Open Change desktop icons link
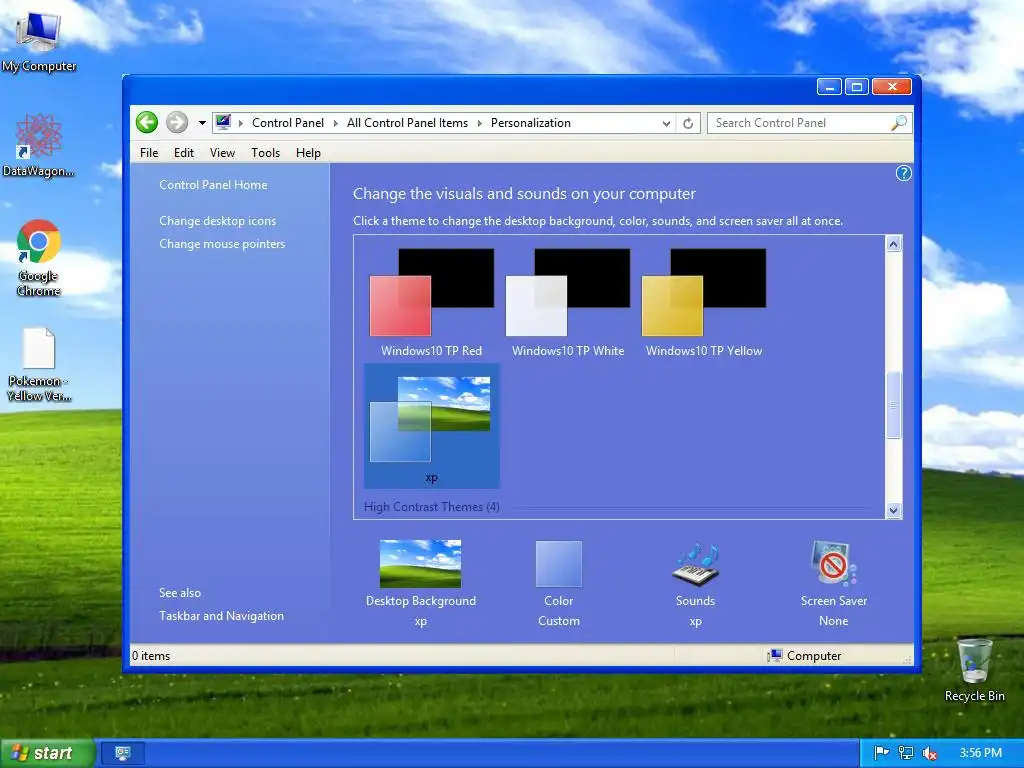This screenshot has height=768, width=1024. 217,221
